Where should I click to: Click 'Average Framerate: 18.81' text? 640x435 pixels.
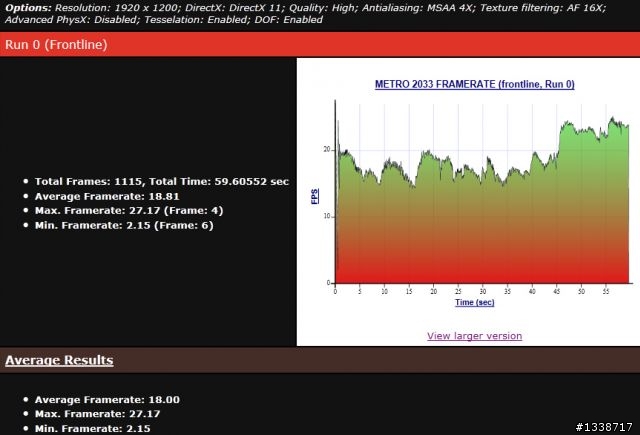[x=107, y=196]
